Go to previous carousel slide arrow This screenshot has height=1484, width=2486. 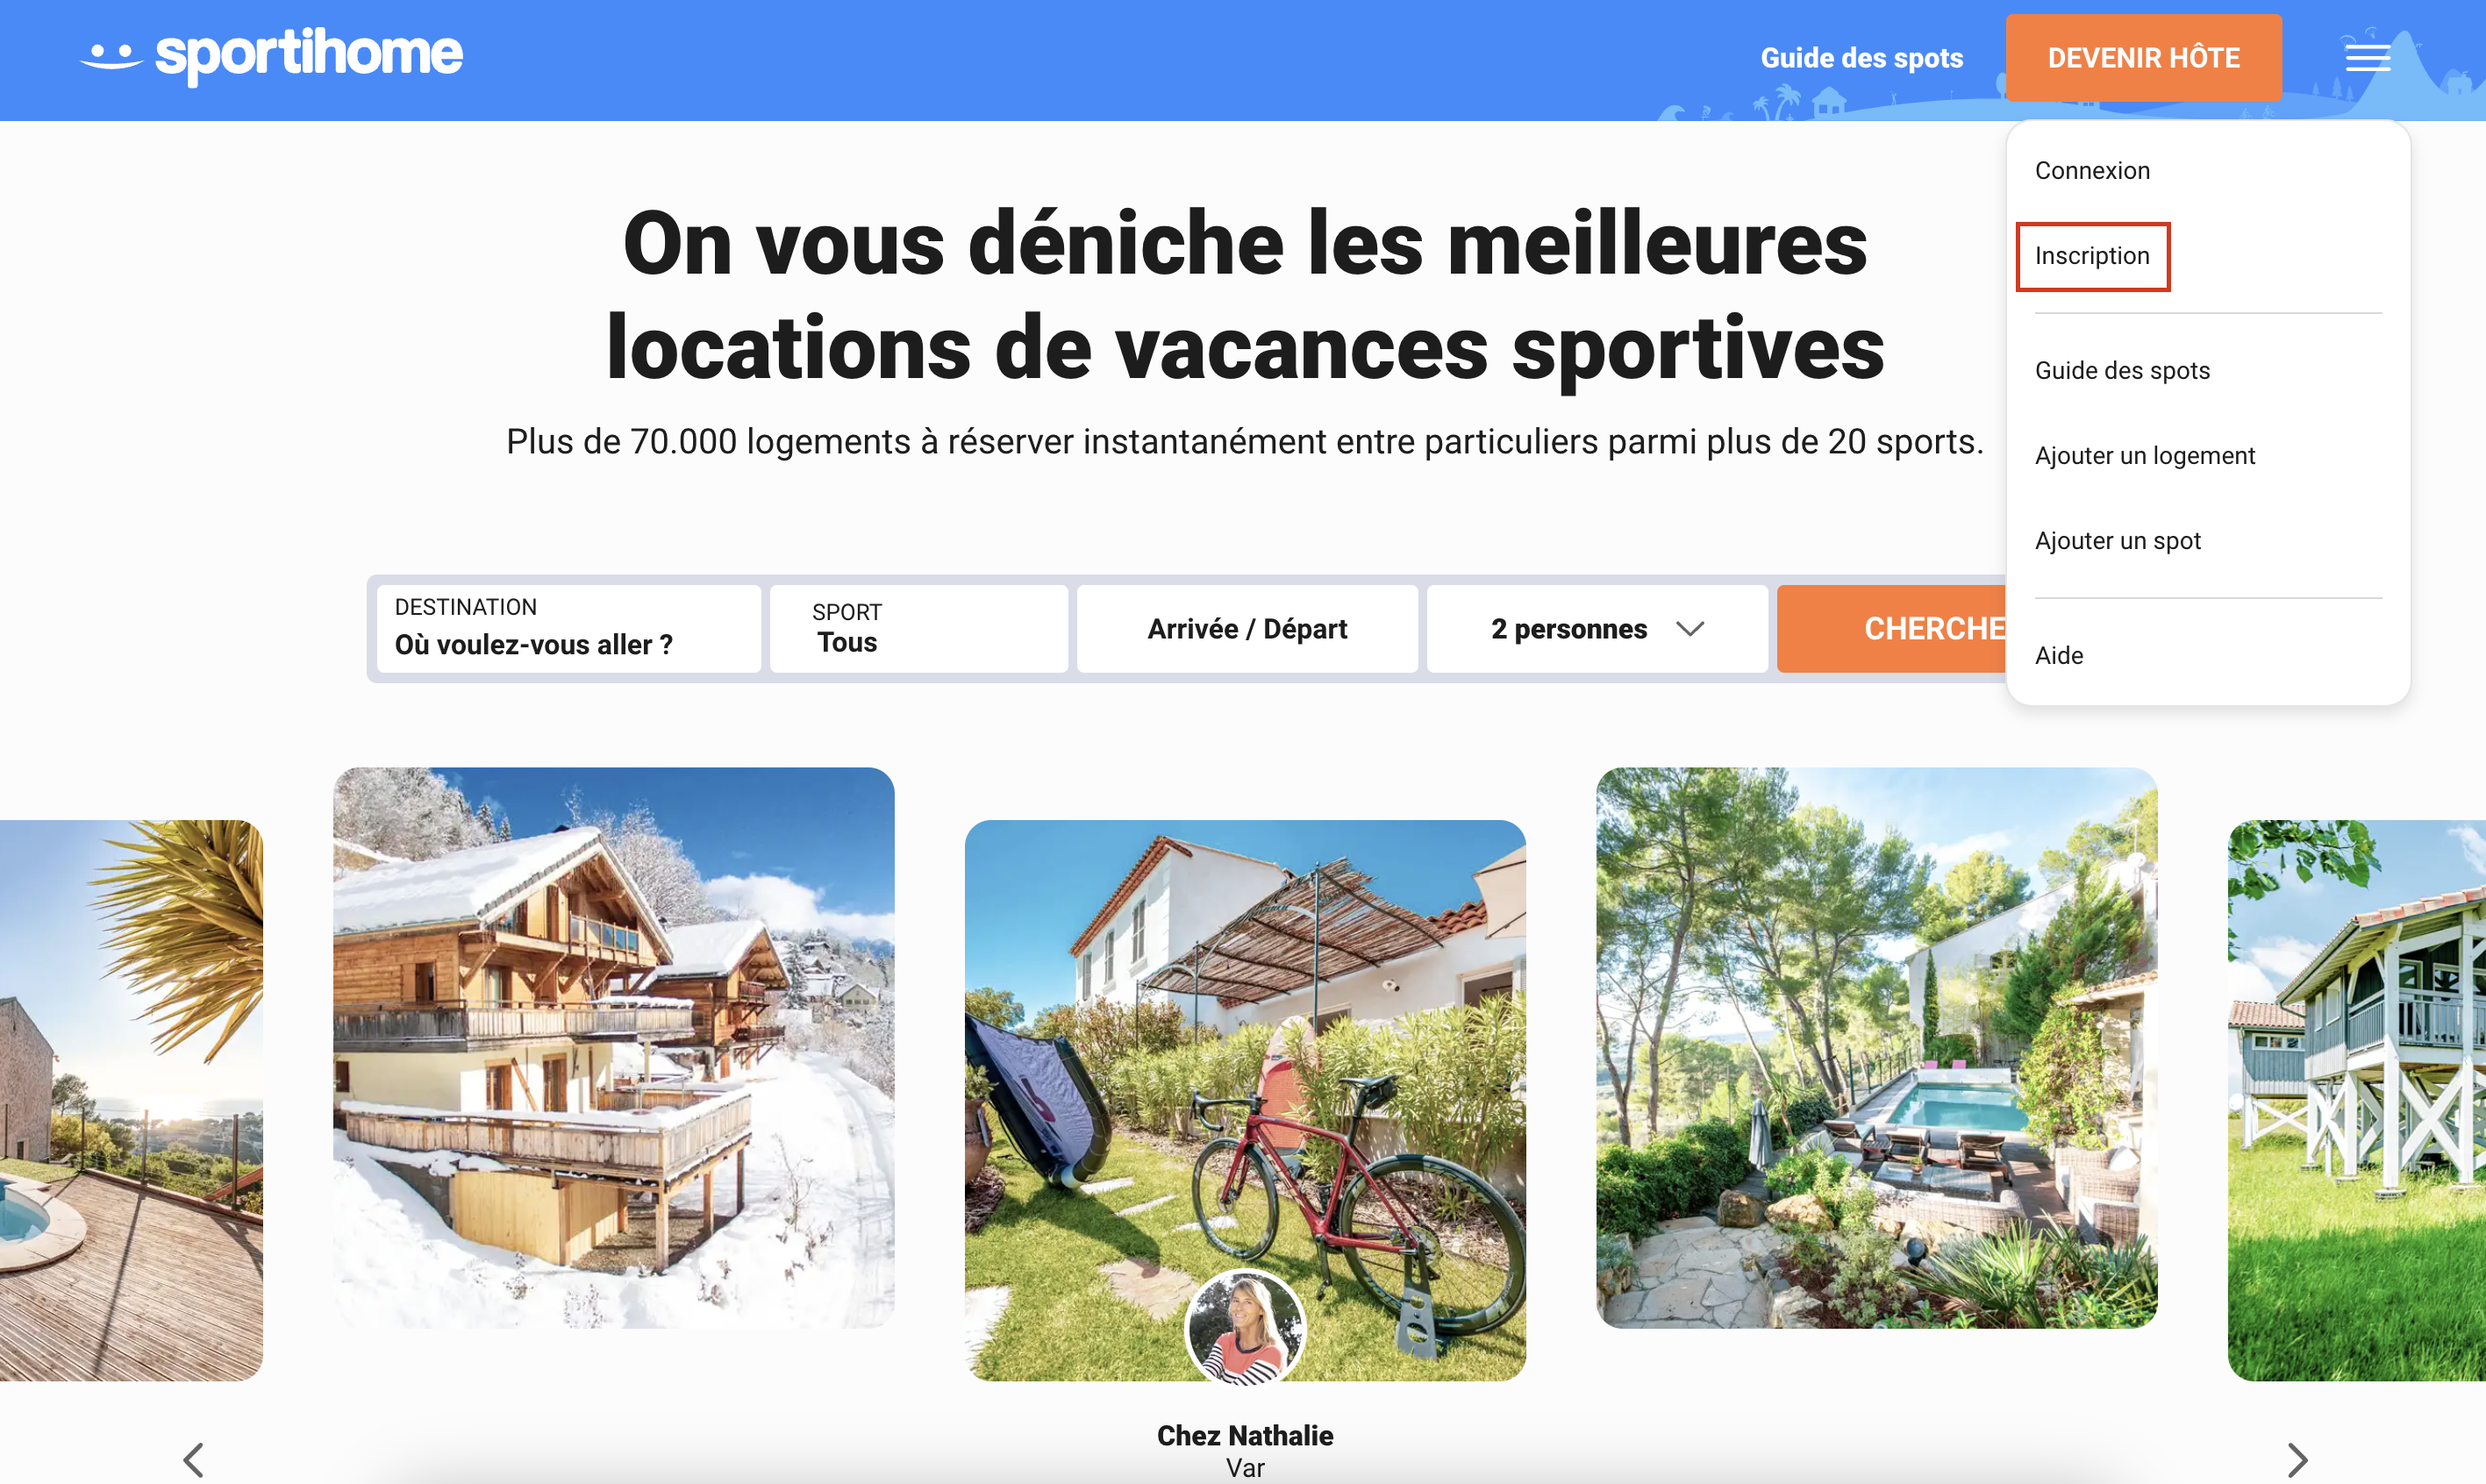click(x=194, y=1459)
